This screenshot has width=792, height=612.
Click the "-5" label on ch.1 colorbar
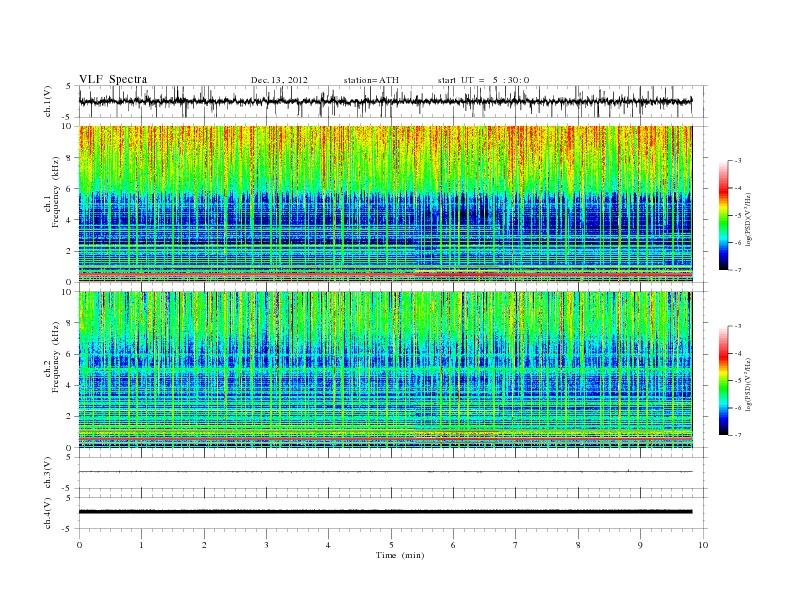coord(737,216)
